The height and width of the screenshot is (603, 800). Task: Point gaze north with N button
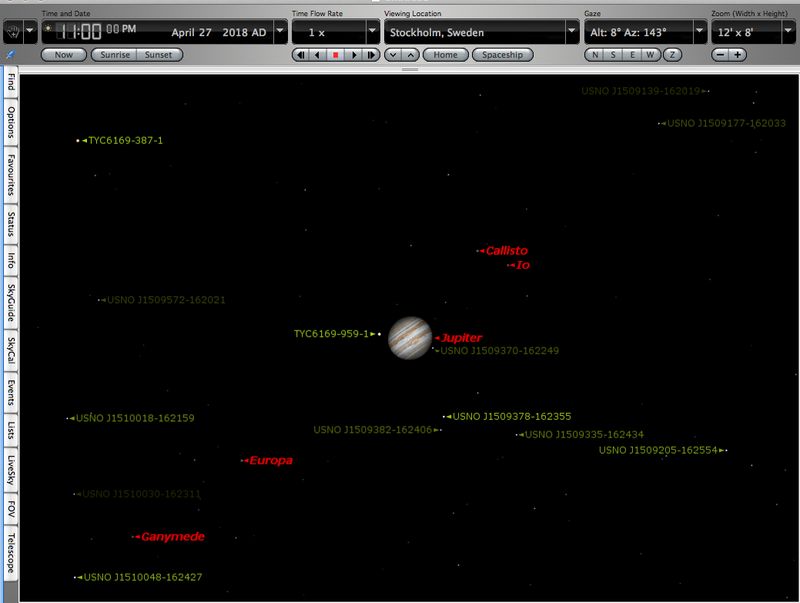click(x=595, y=55)
